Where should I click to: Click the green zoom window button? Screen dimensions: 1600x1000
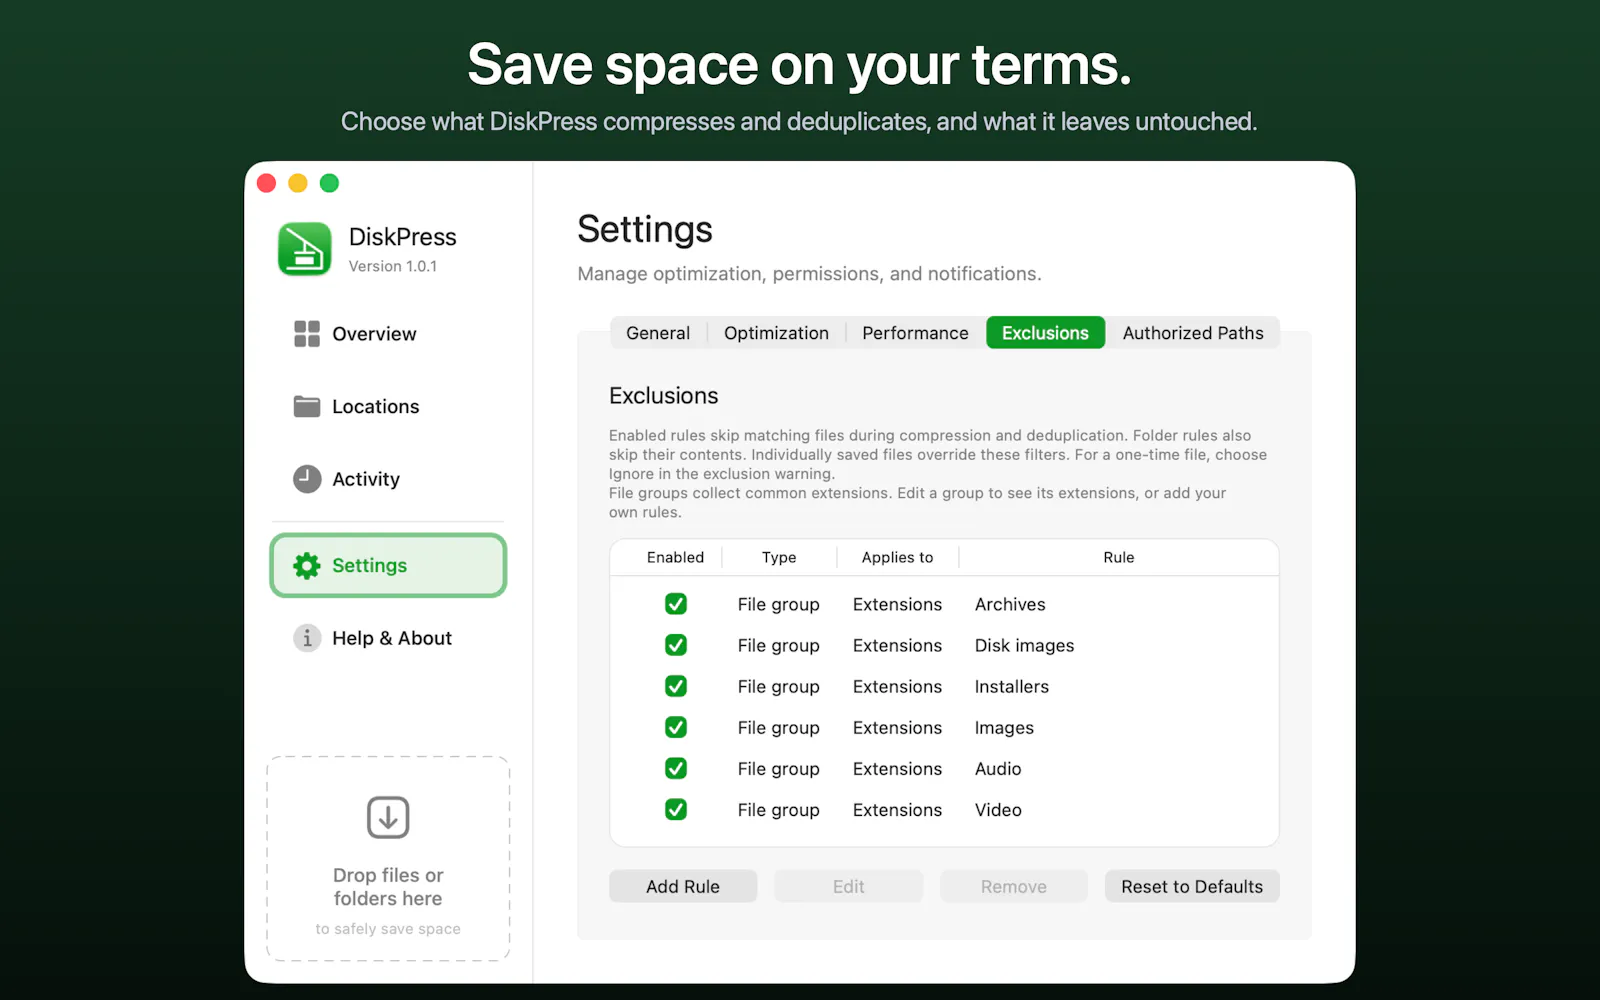pos(329,183)
